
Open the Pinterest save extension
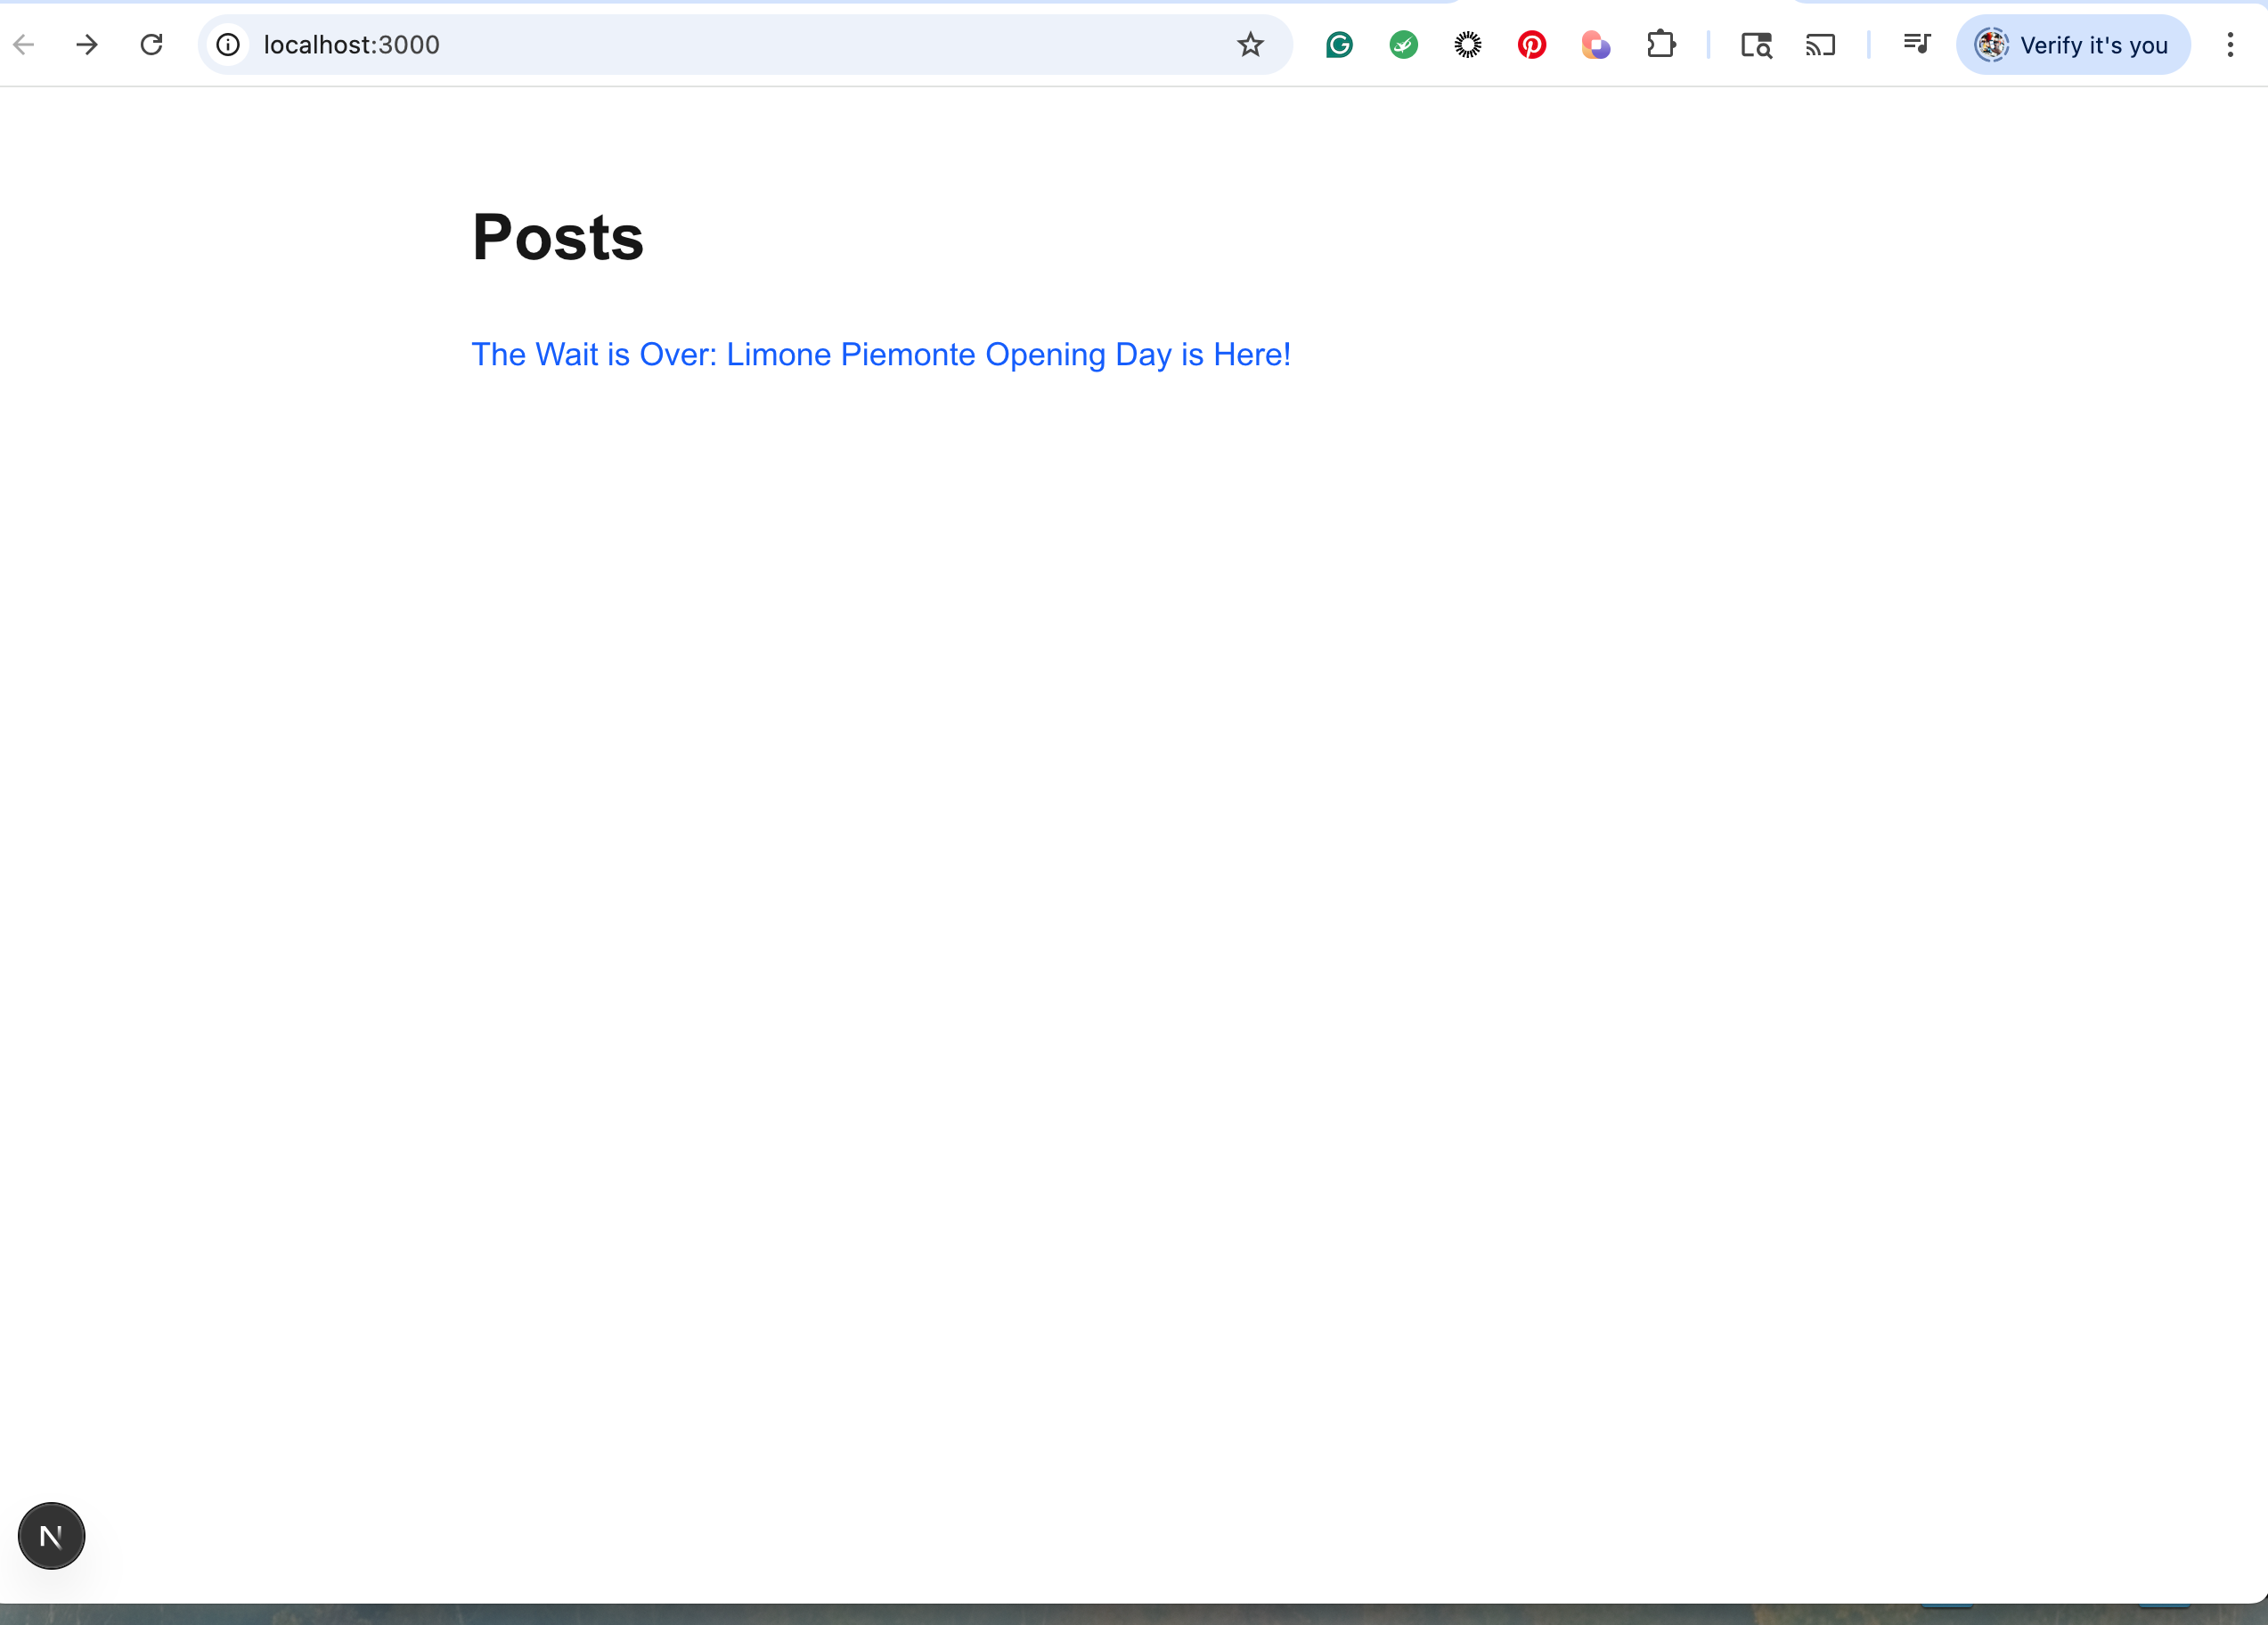[1531, 44]
